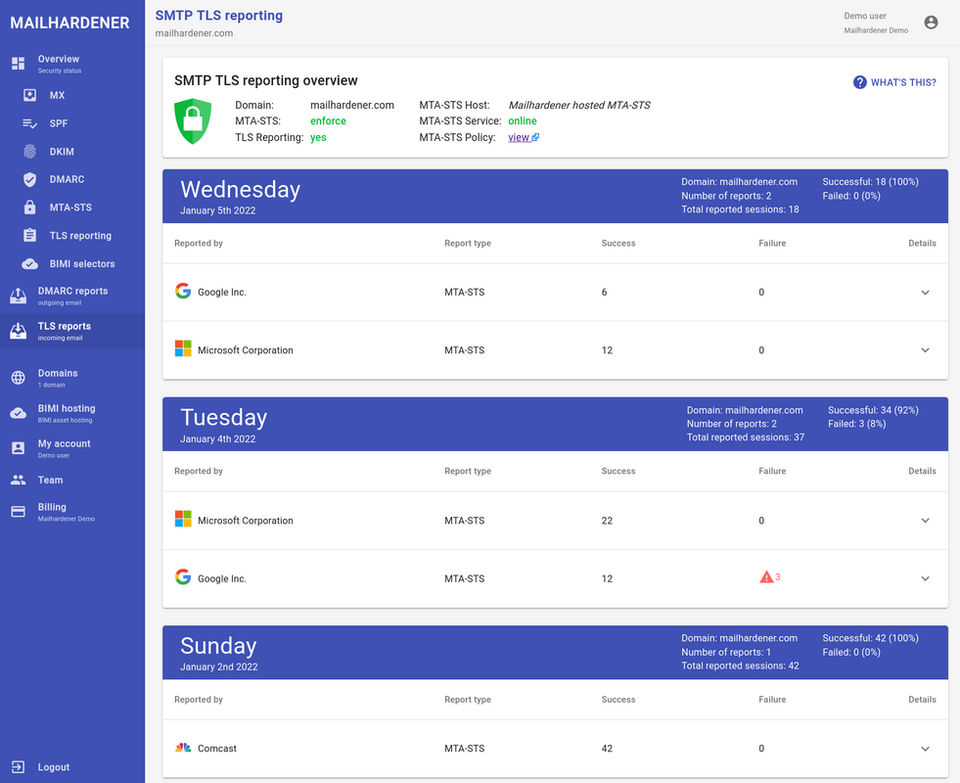Click the Team people icon
Viewport: 960px width, 783px height.
pos(18,480)
